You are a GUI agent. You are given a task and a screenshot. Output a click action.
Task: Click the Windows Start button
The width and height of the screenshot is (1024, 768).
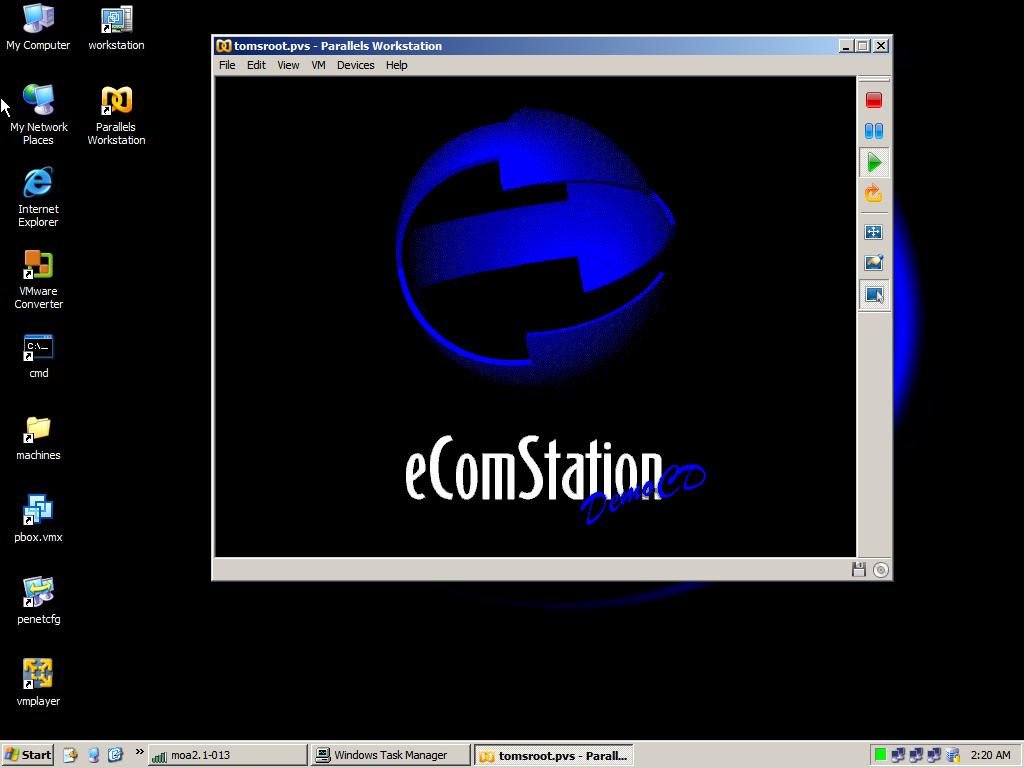(x=28, y=755)
